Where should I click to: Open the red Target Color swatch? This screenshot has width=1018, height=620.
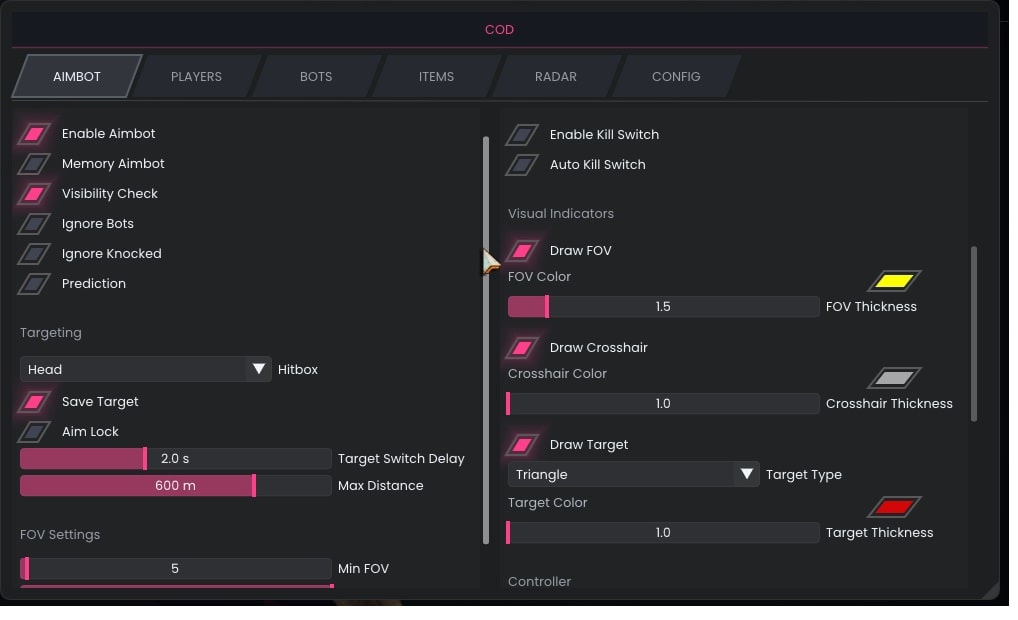click(x=894, y=507)
